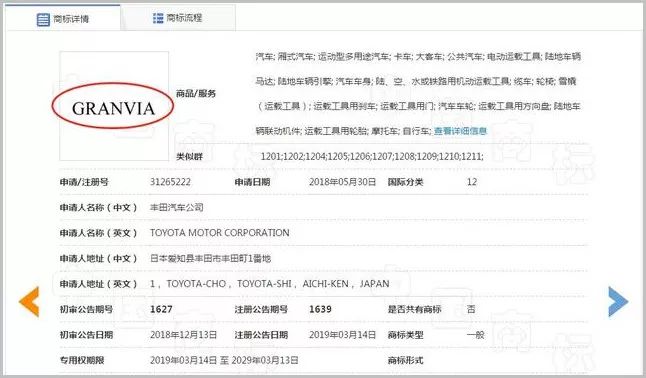The height and width of the screenshot is (378, 646).
Task: Click the 国际分类 label
Action: 405,182
